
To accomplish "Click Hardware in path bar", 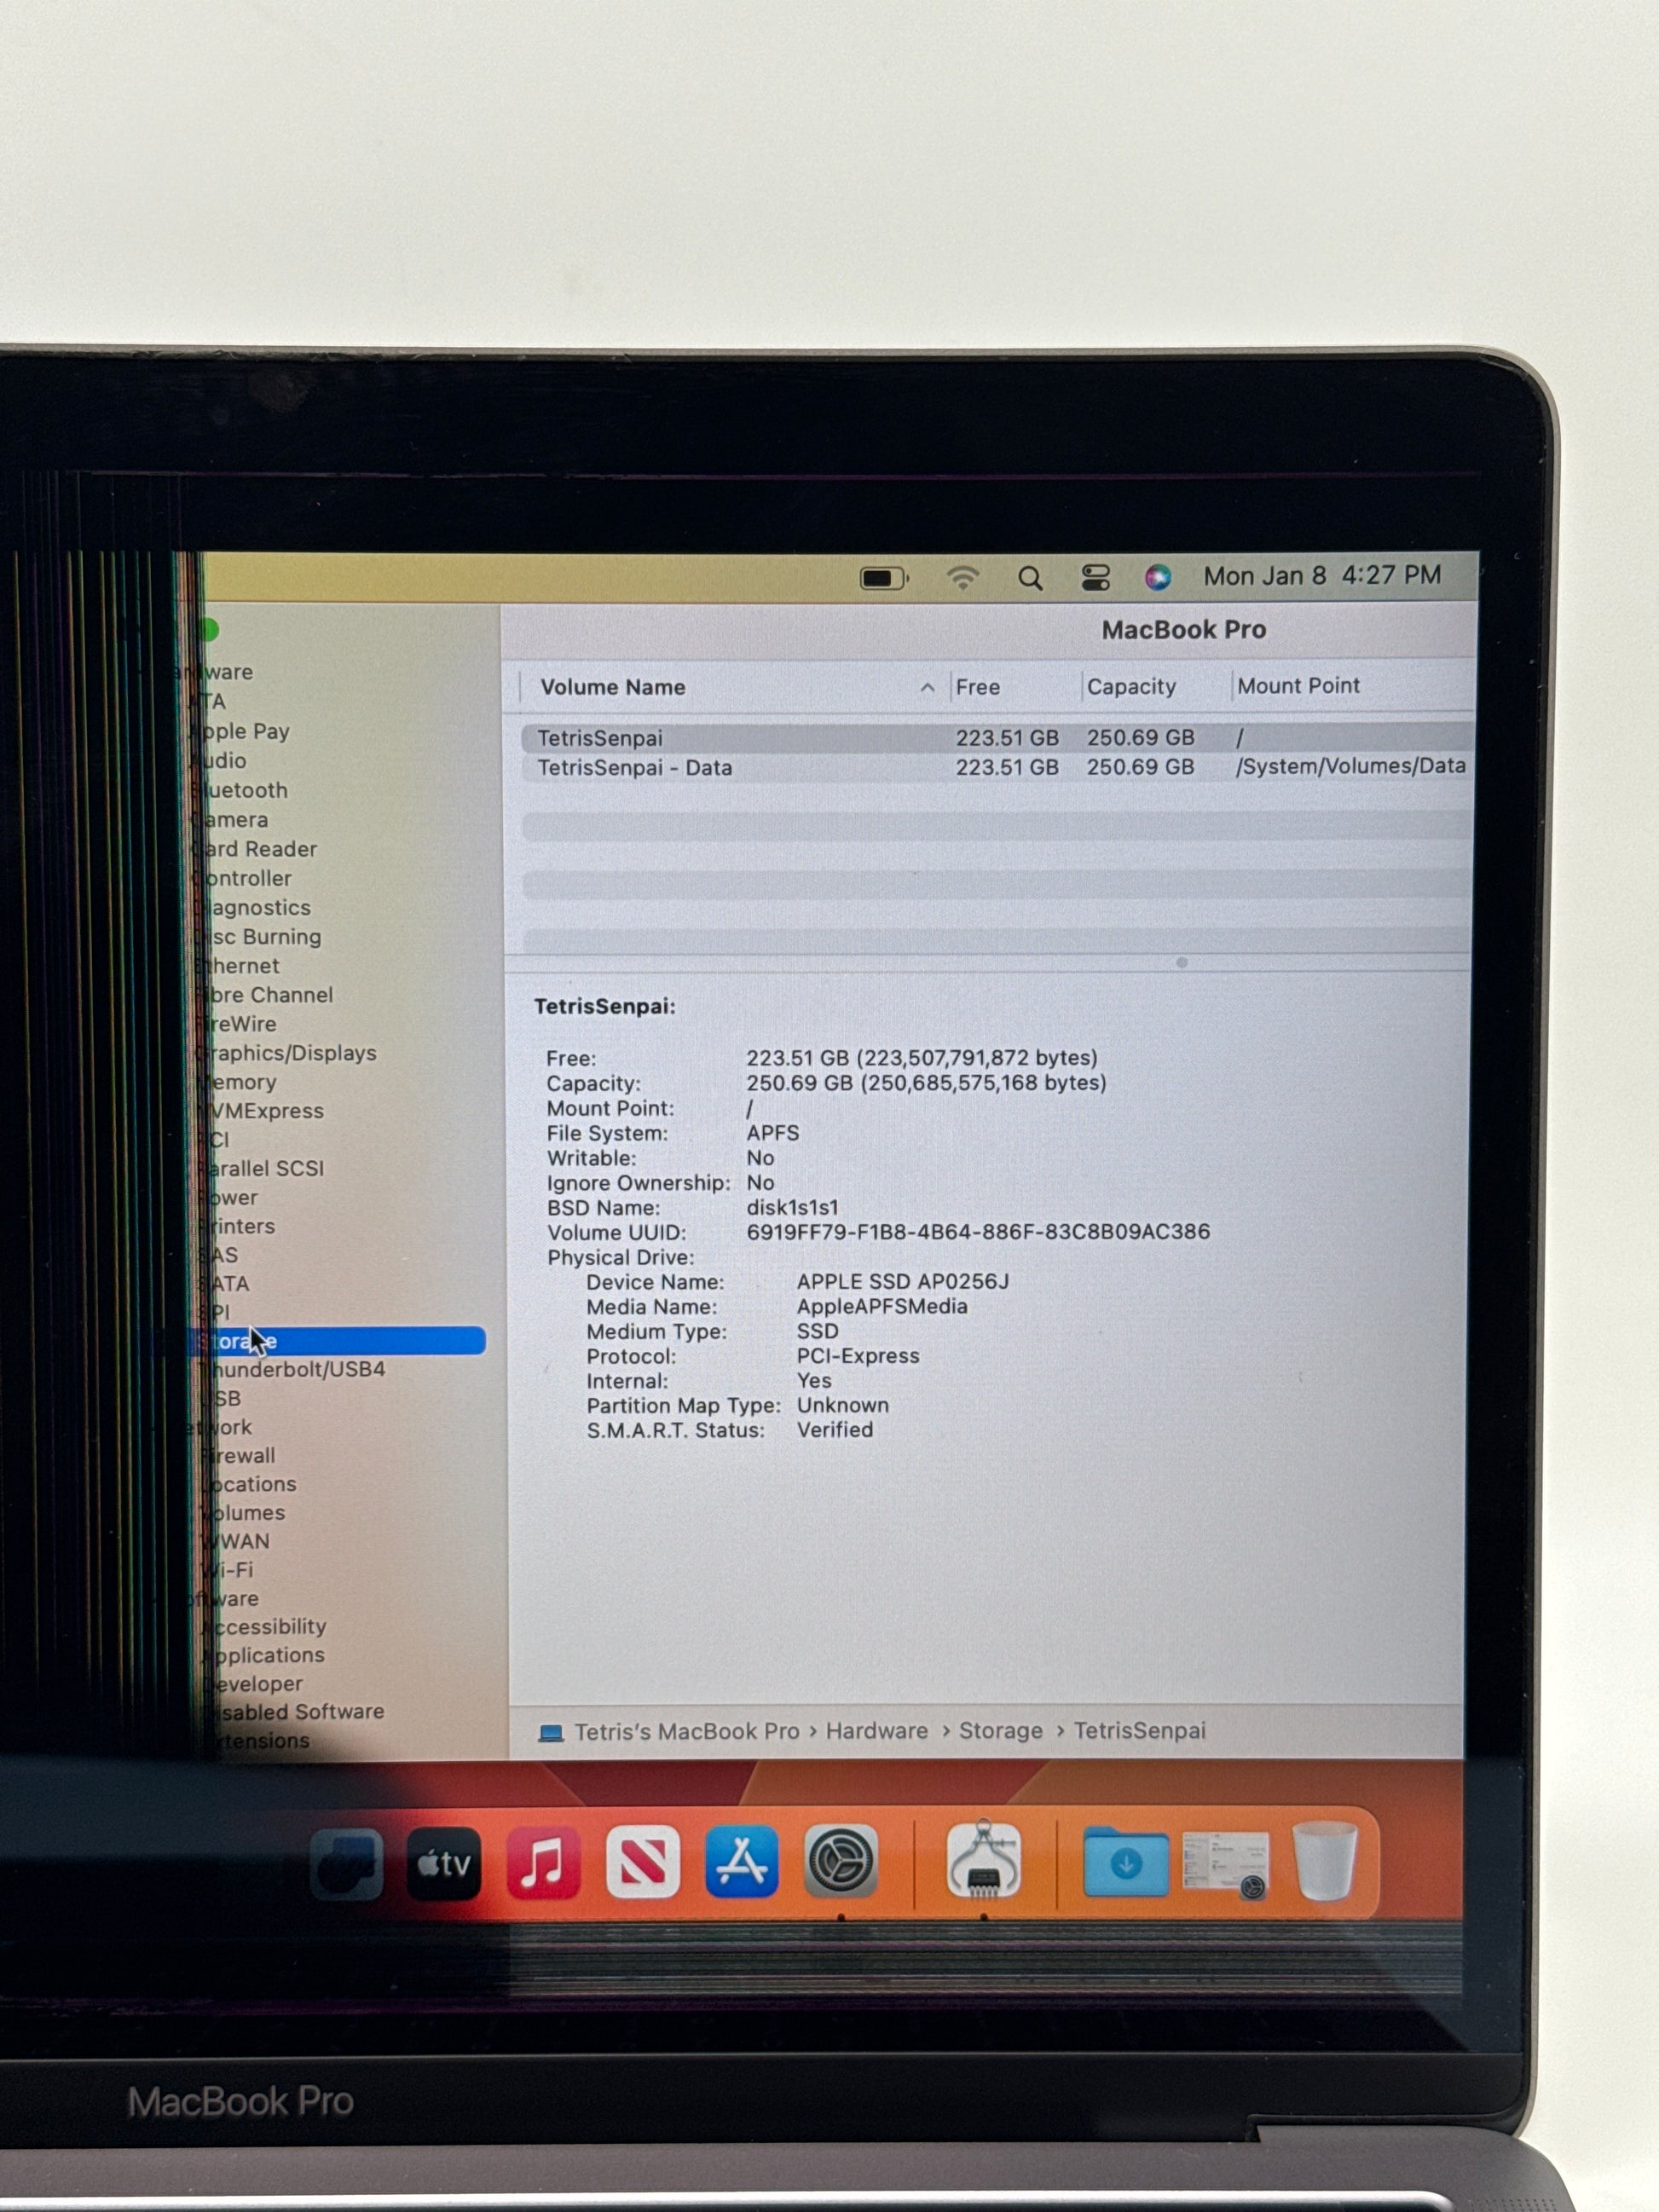I will (x=876, y=1731).
